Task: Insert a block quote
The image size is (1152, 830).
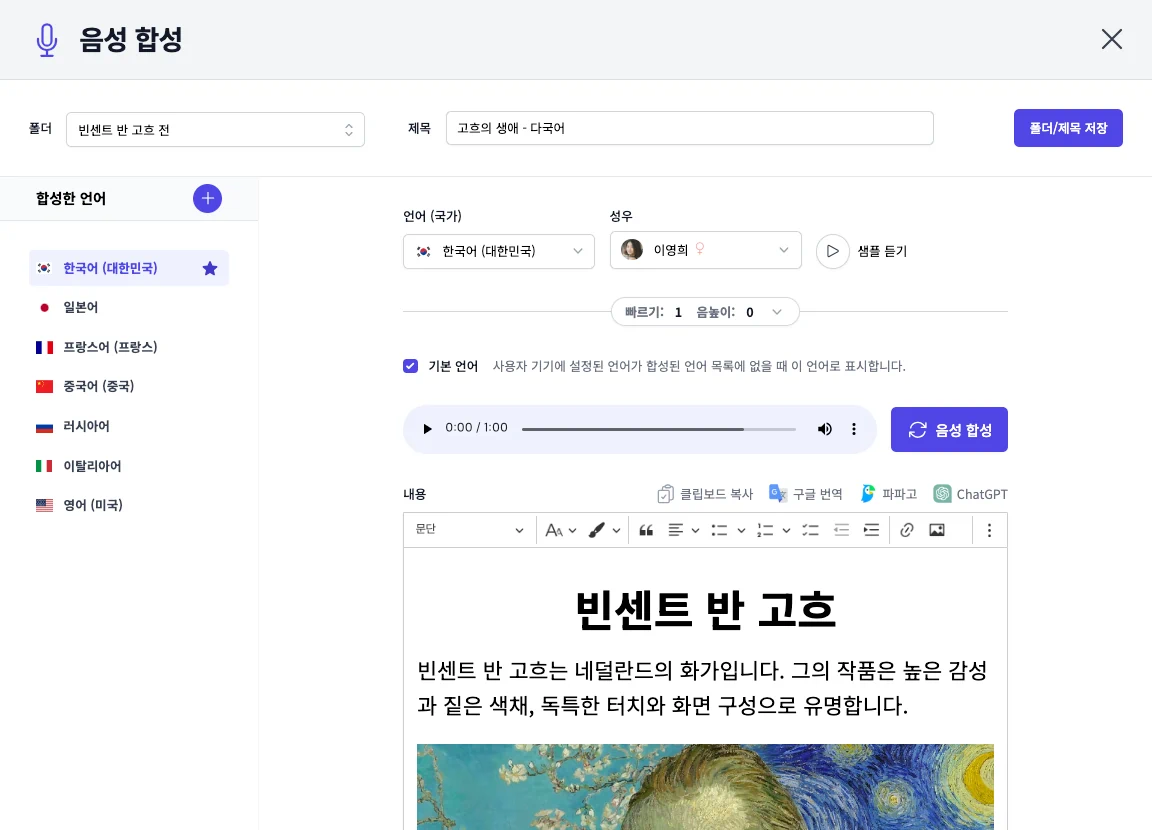Action: (x=647, y=530)
